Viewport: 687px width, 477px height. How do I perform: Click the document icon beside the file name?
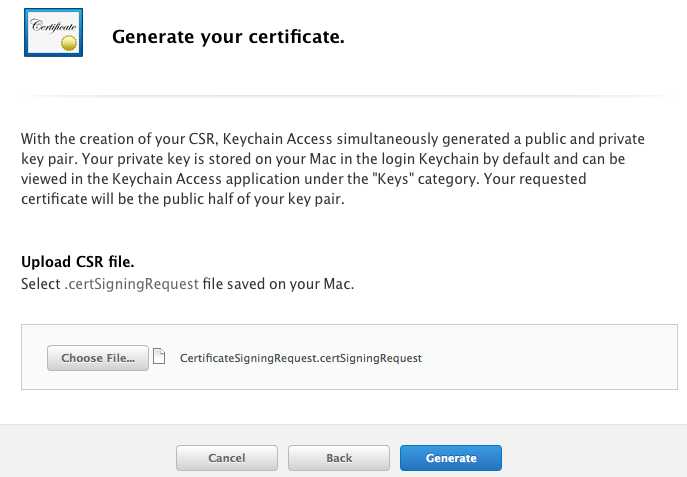click(158, 357)
